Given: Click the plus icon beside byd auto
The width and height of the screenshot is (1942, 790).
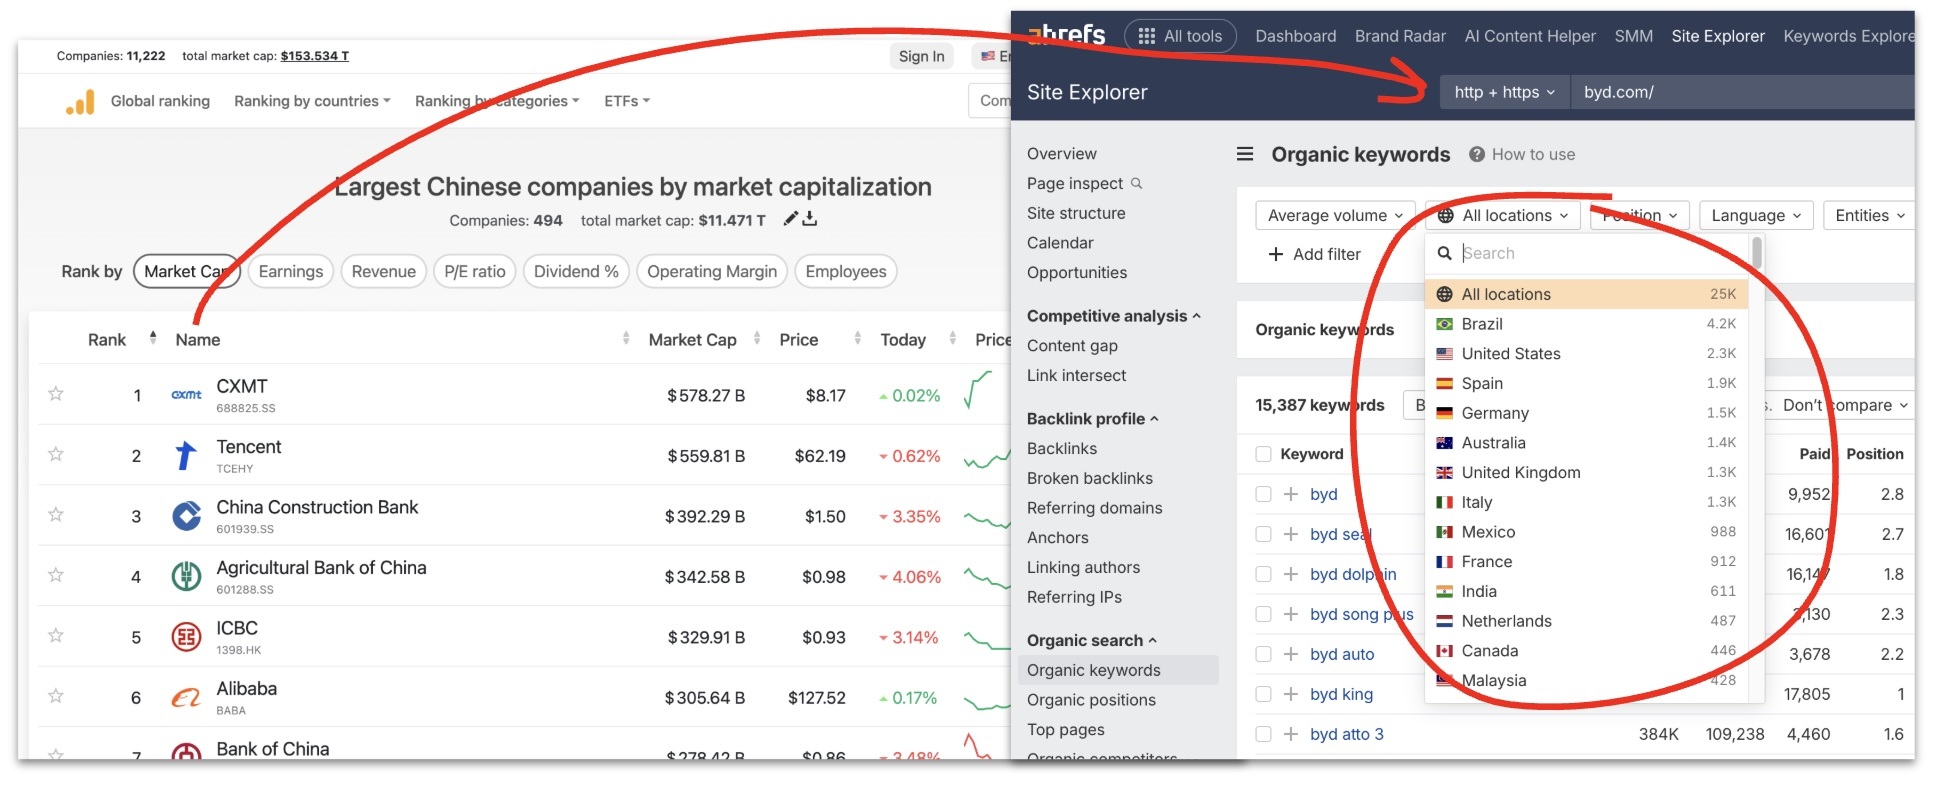Looking at the screenshot, I should (1291, 654).
